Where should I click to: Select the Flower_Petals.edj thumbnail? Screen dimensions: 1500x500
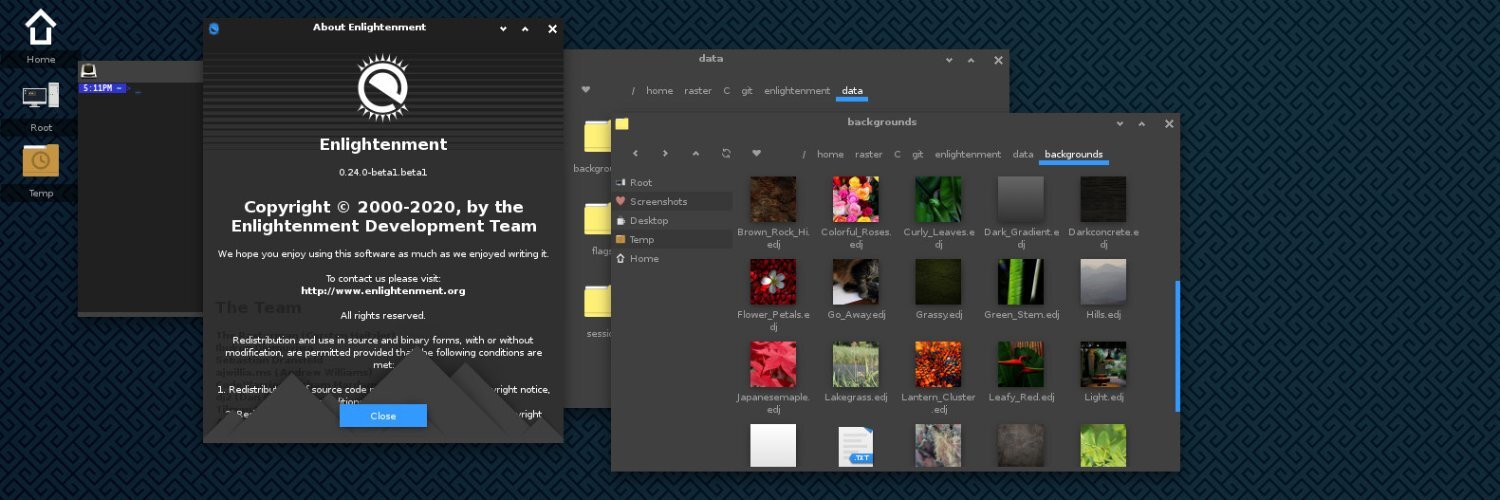773,282
